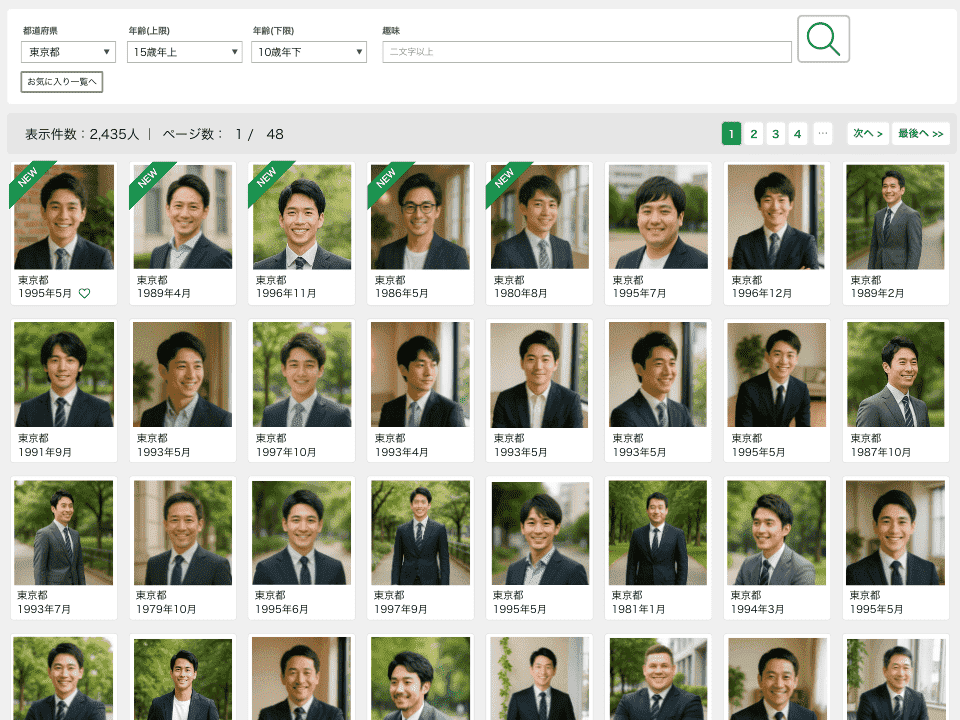Open the profile photo dated 1979年10月
The width and height of the screenshot is (960, 720).
pos(182,532)
